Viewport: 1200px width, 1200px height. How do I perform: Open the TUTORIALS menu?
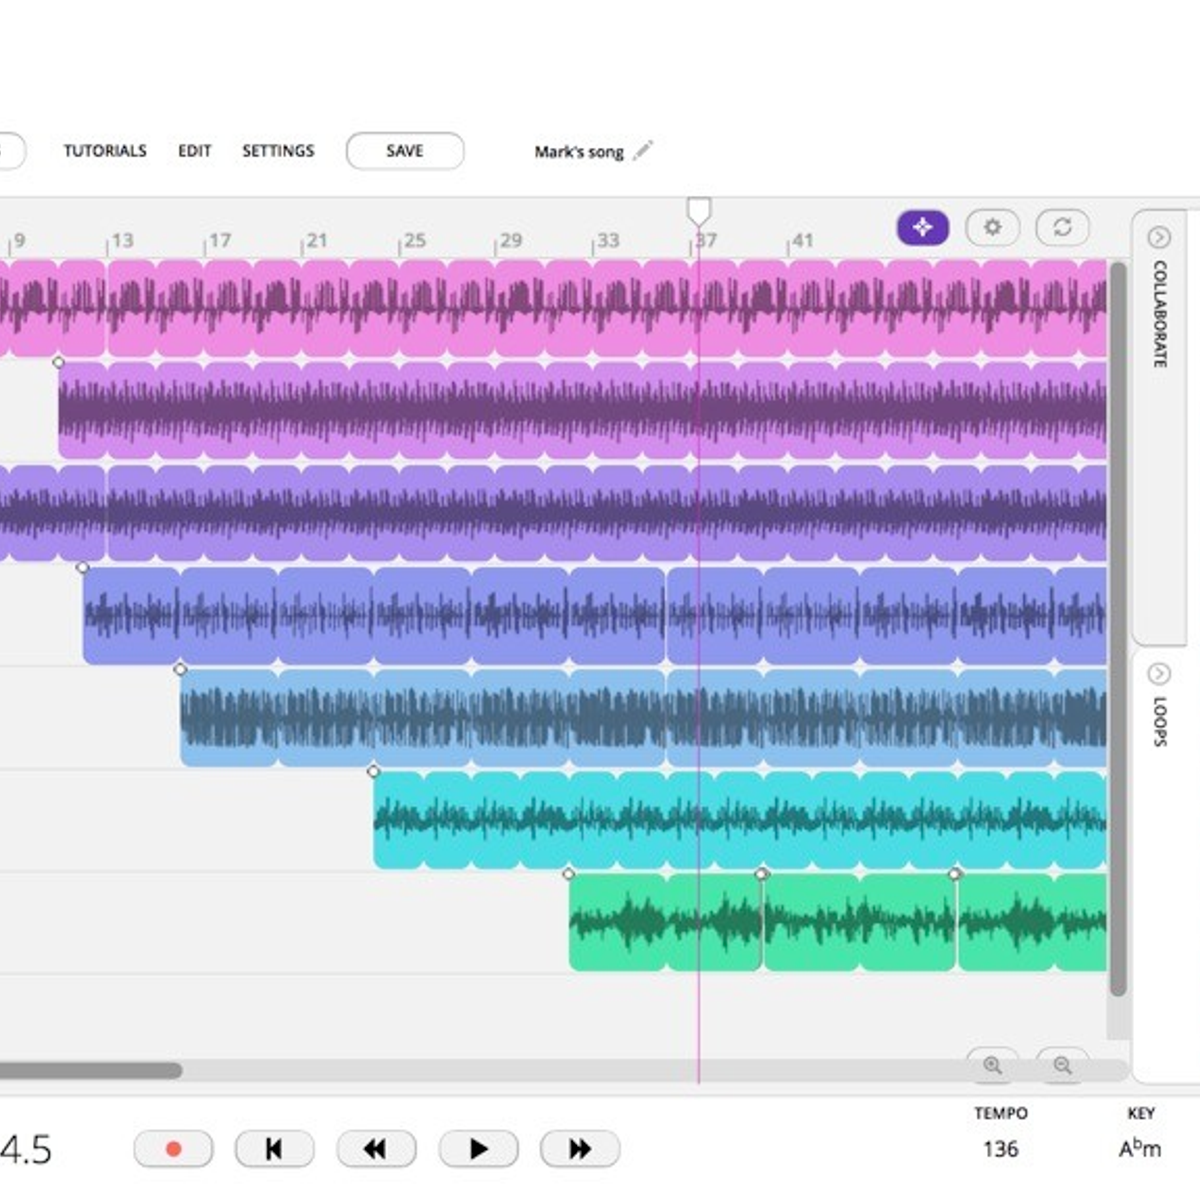tap(104, 151)
